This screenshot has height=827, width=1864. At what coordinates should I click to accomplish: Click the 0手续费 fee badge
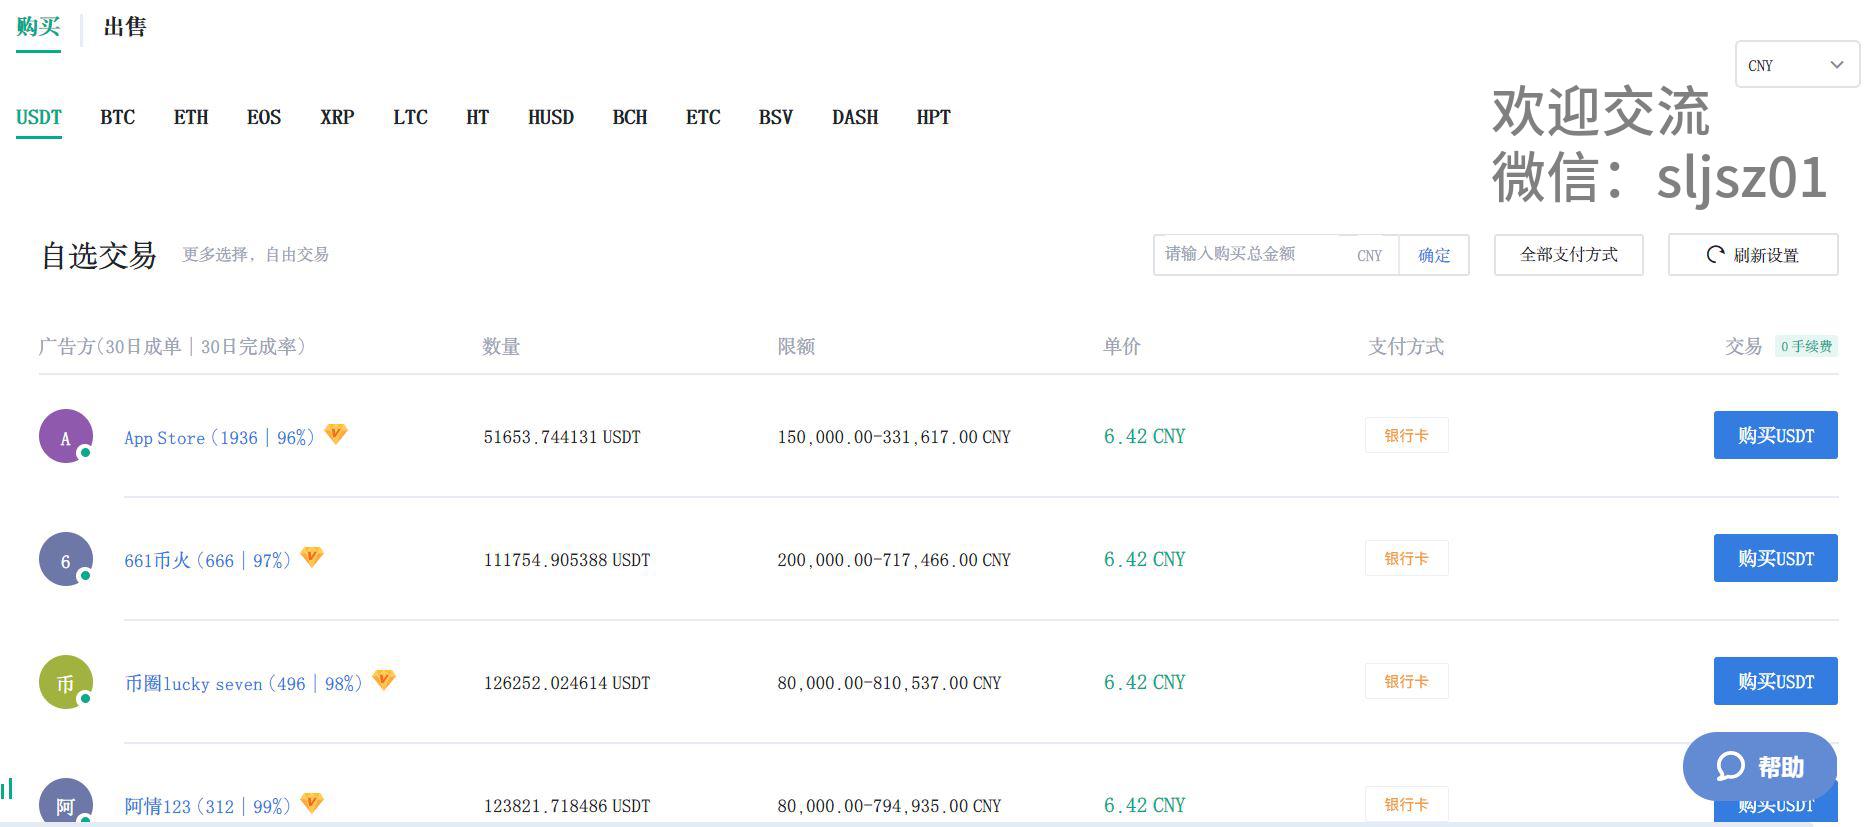(x=1806, y=346)
